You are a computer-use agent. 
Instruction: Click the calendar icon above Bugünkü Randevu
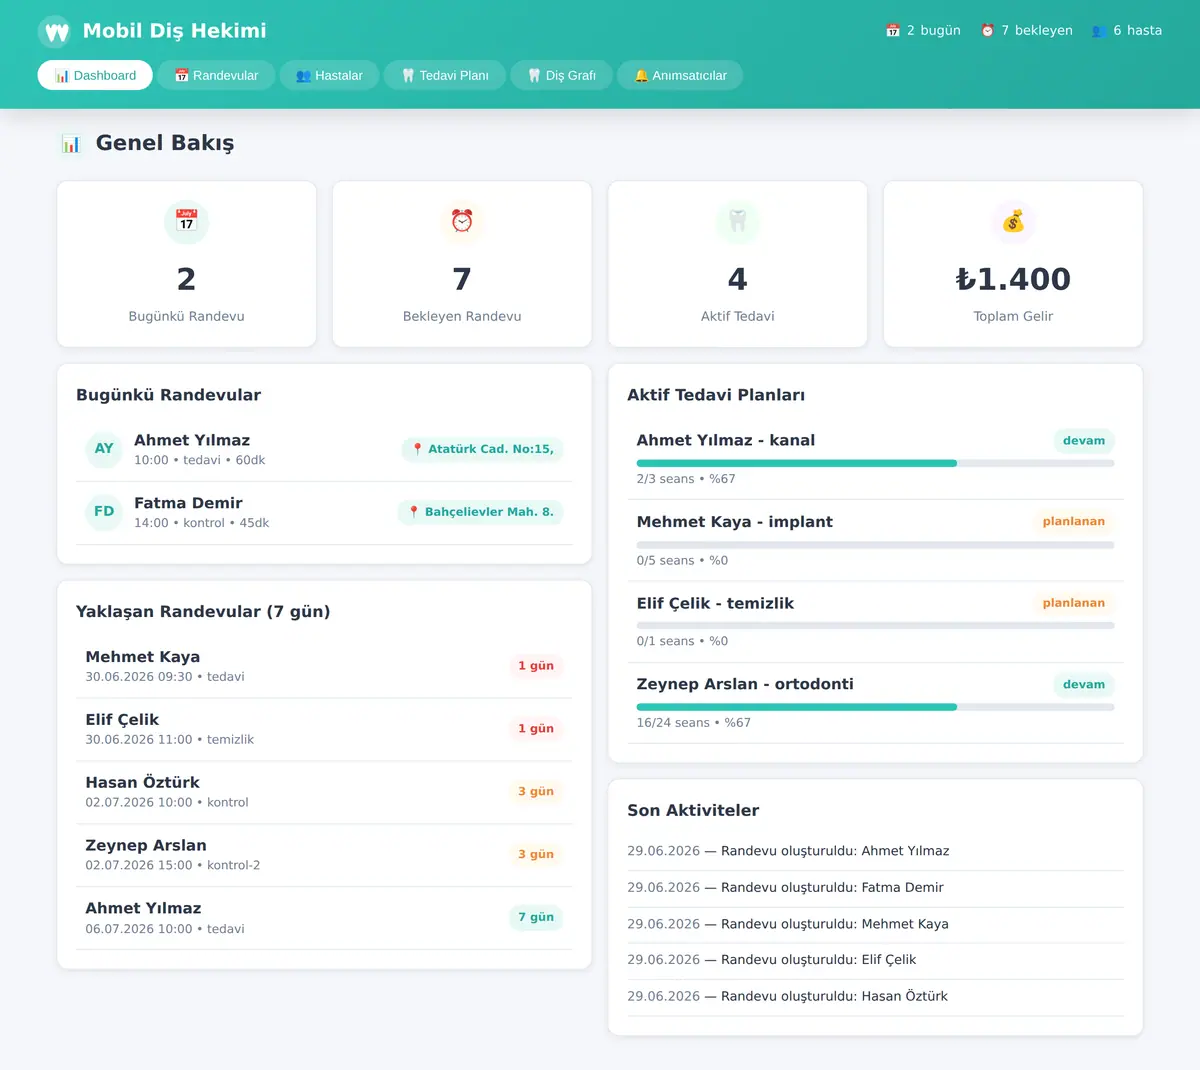tap(186, 221)
